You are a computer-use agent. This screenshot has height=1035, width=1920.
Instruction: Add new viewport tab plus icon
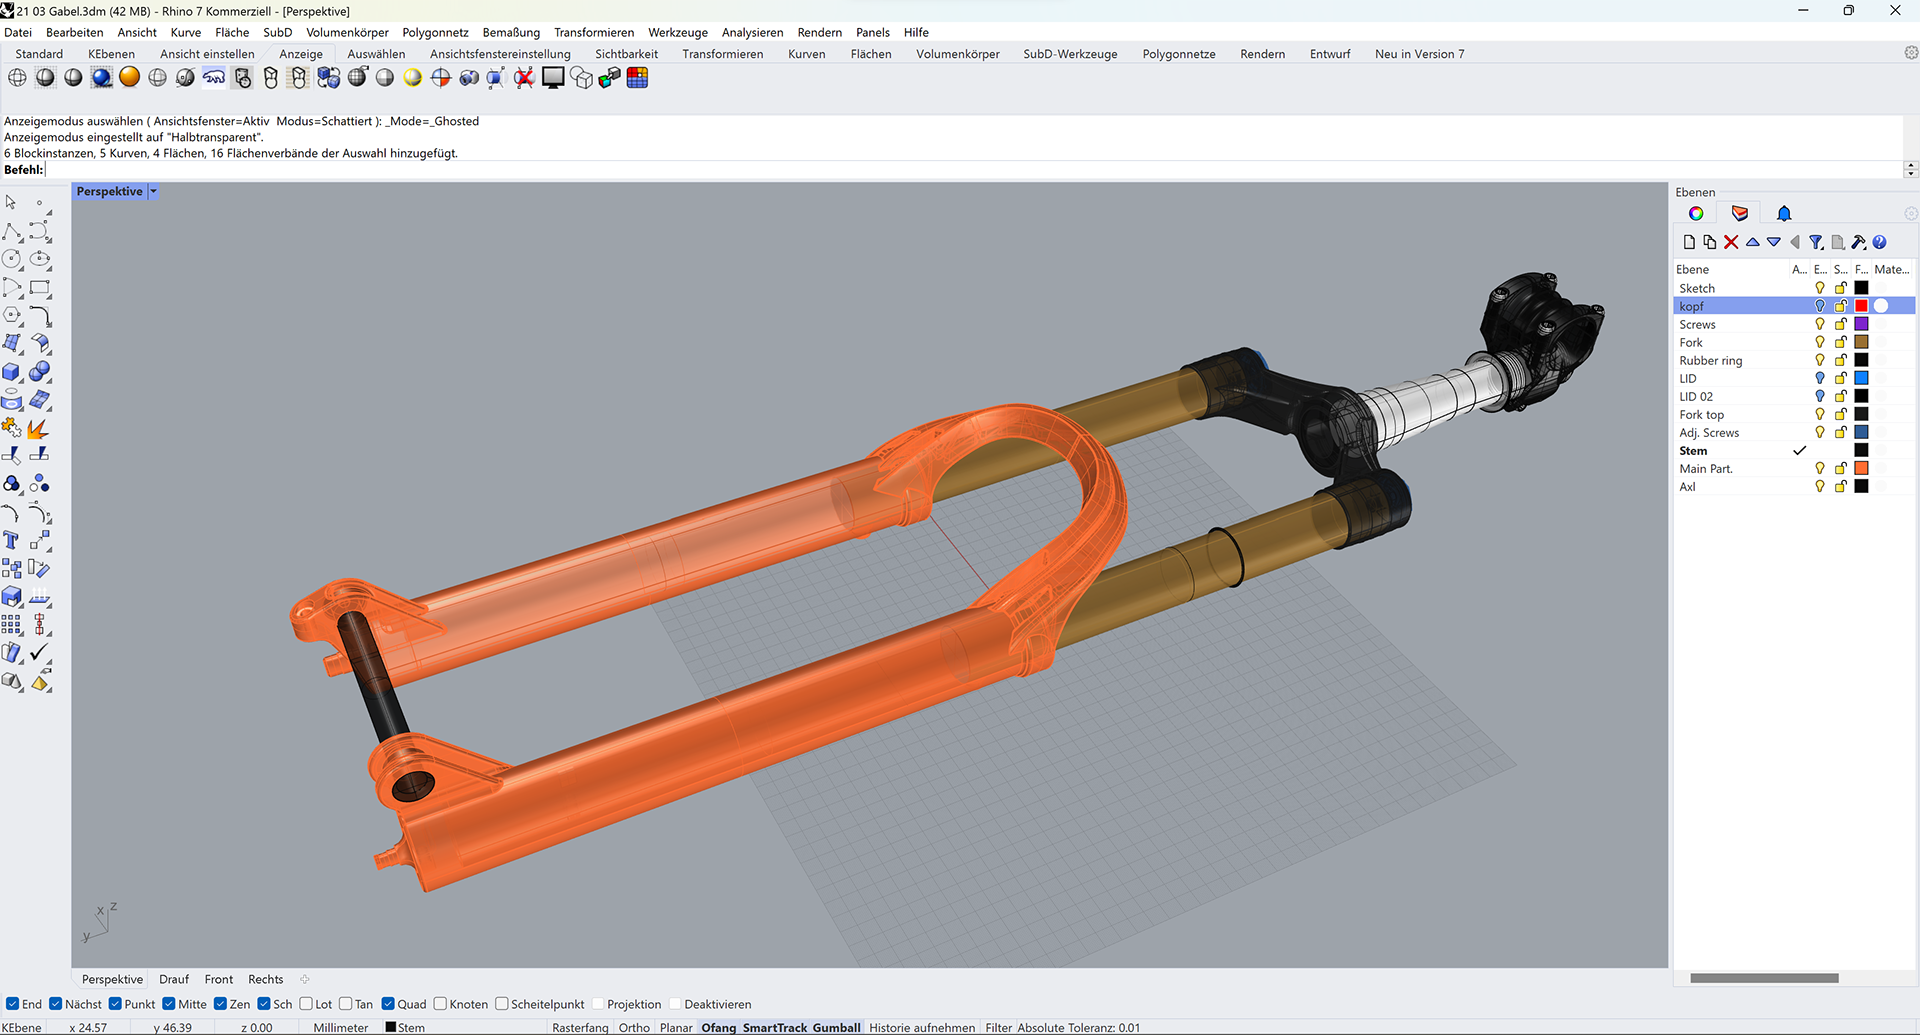click(x=305, y=979)
